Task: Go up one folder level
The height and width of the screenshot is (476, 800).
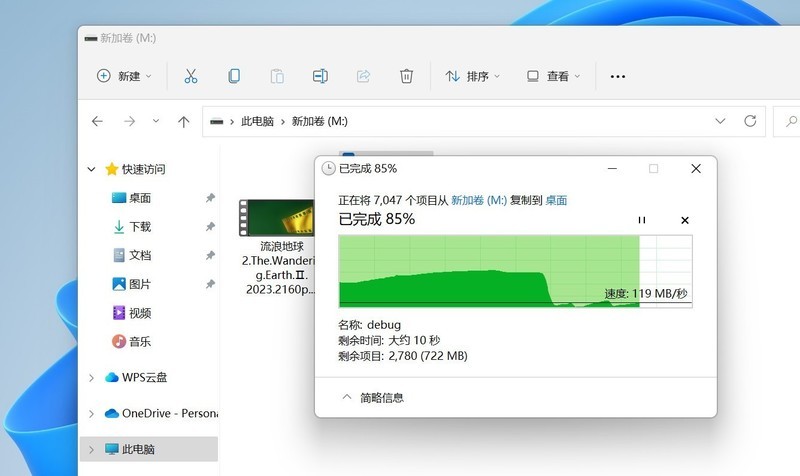Action: point(184,121)
